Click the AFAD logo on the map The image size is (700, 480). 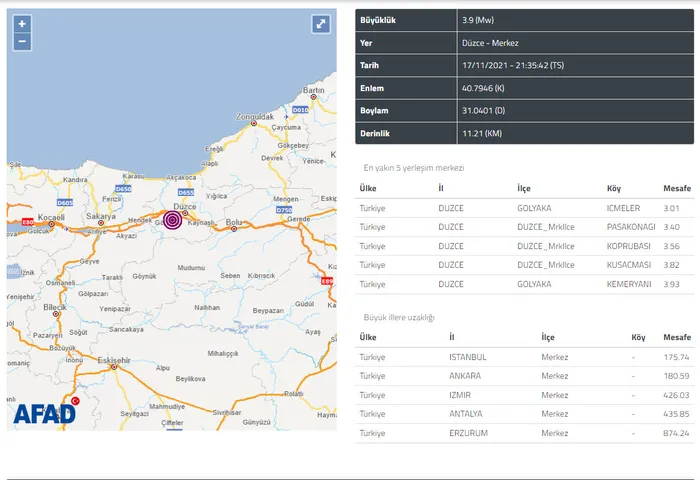[x=44, y=412]
